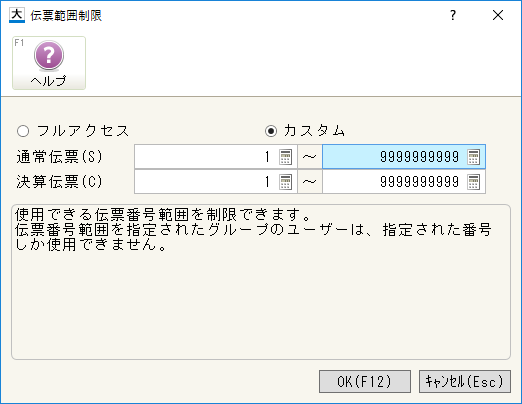Viewport: 522px width, 404px height.
Task: Click the ヘルプ F1 toolbar button label
Action: click(x=49, y=81)
